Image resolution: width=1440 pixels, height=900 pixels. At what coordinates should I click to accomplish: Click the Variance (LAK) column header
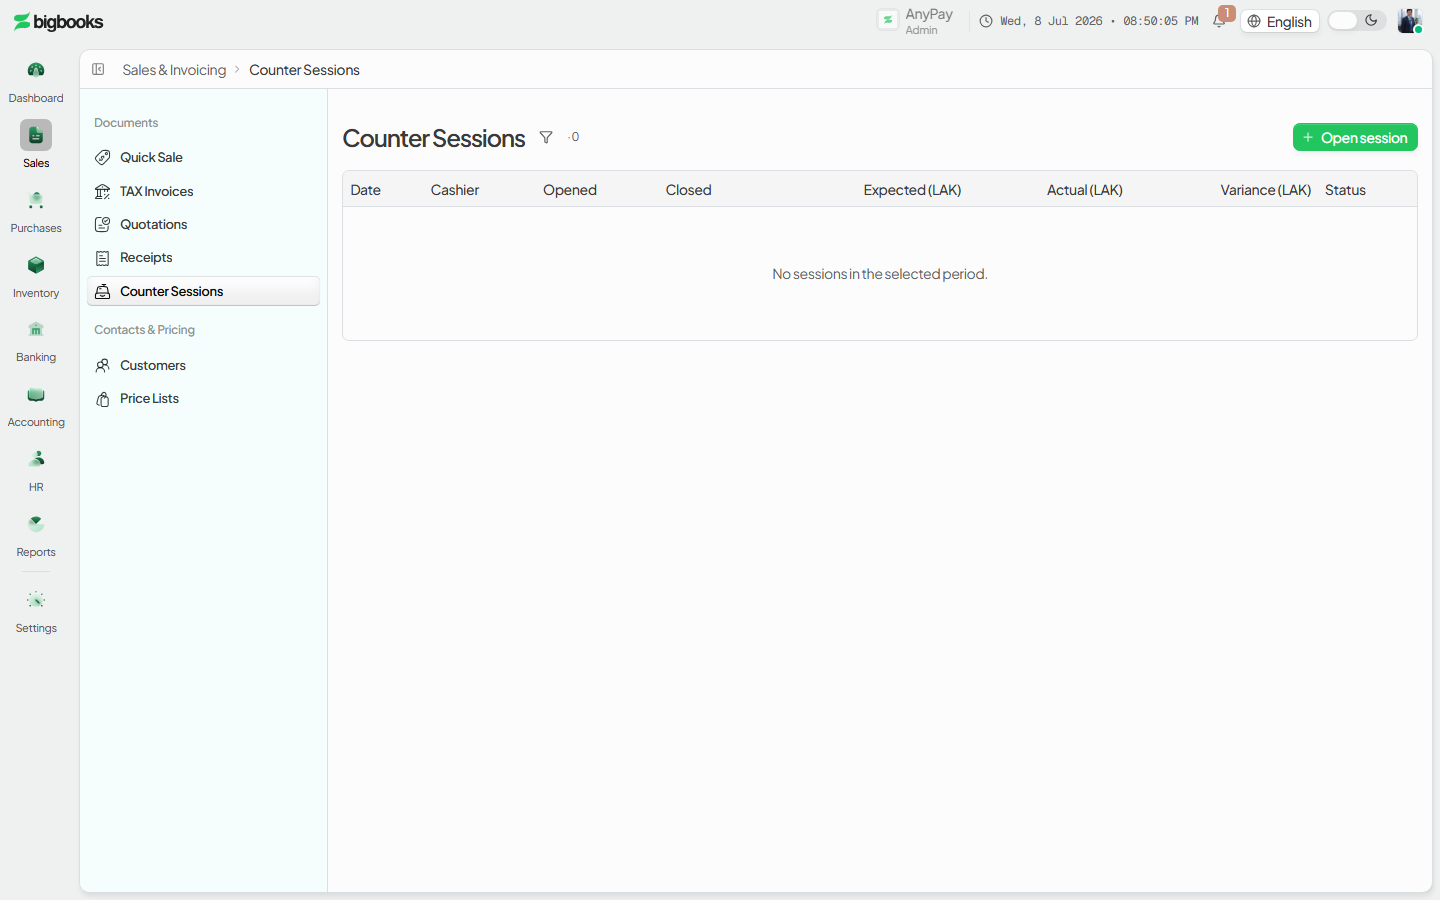click(1266, 190)
